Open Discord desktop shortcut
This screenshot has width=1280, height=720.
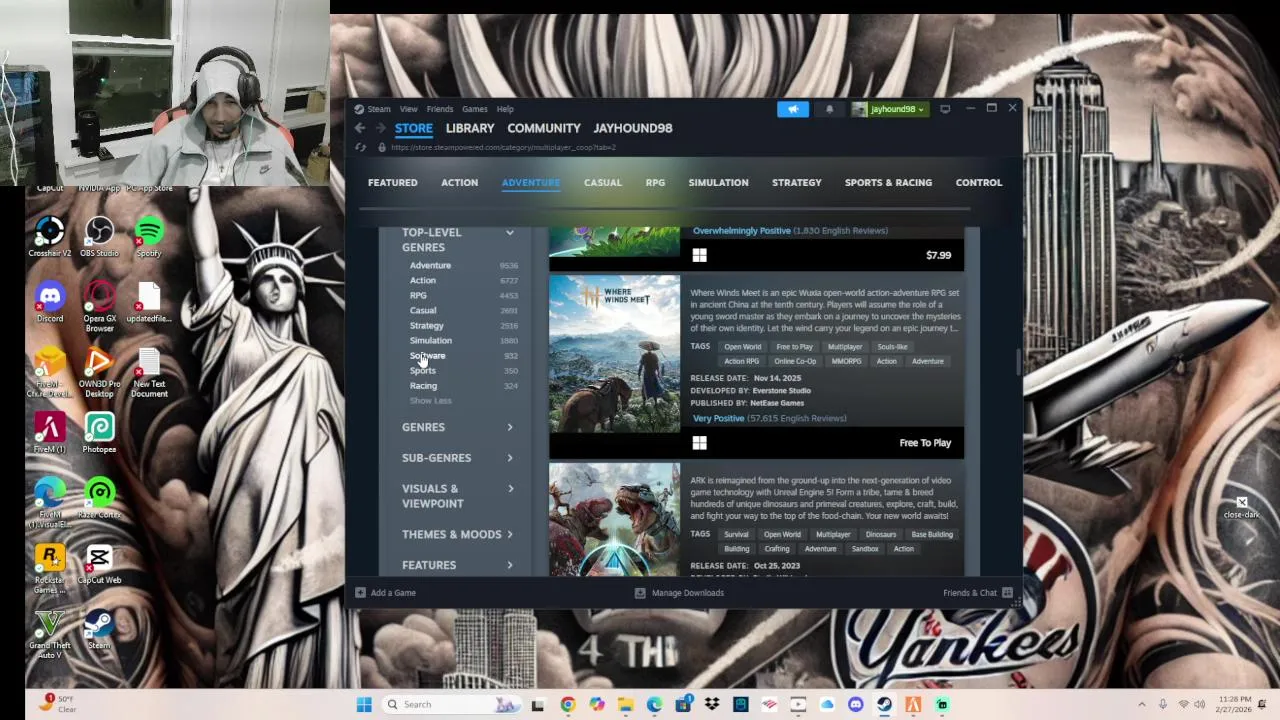tap(50, 302)
